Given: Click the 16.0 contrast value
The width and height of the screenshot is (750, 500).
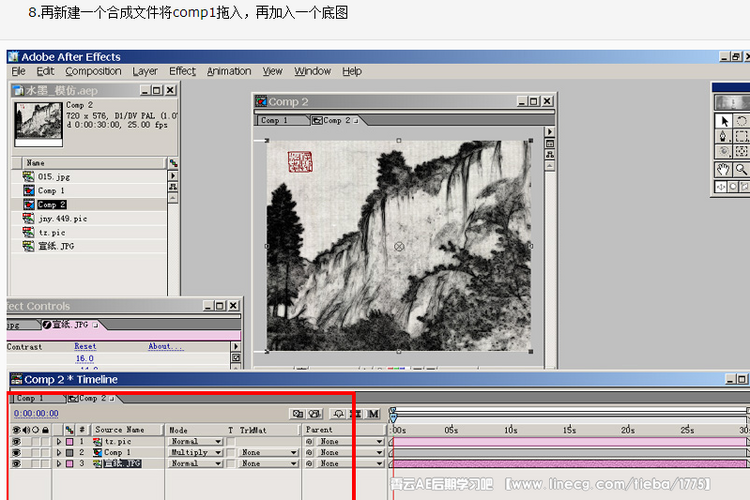Looking at the screenshot, I should [x=85, y=358].
